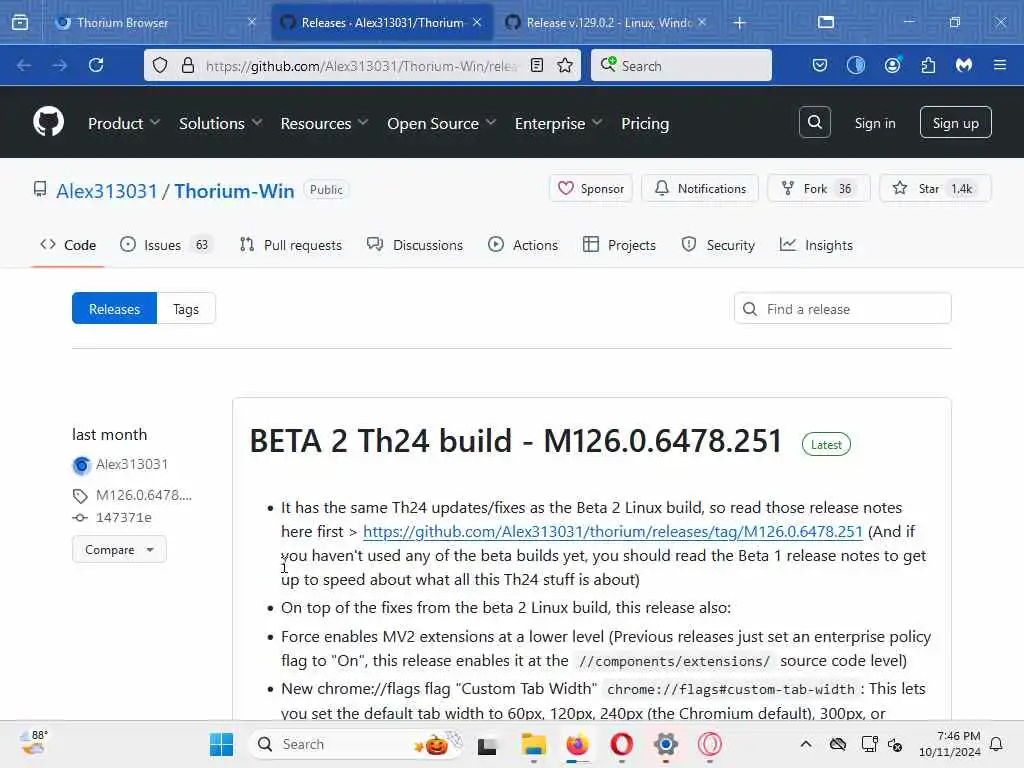
Task: Open commit 147371e
Action: tap(123, 517)
